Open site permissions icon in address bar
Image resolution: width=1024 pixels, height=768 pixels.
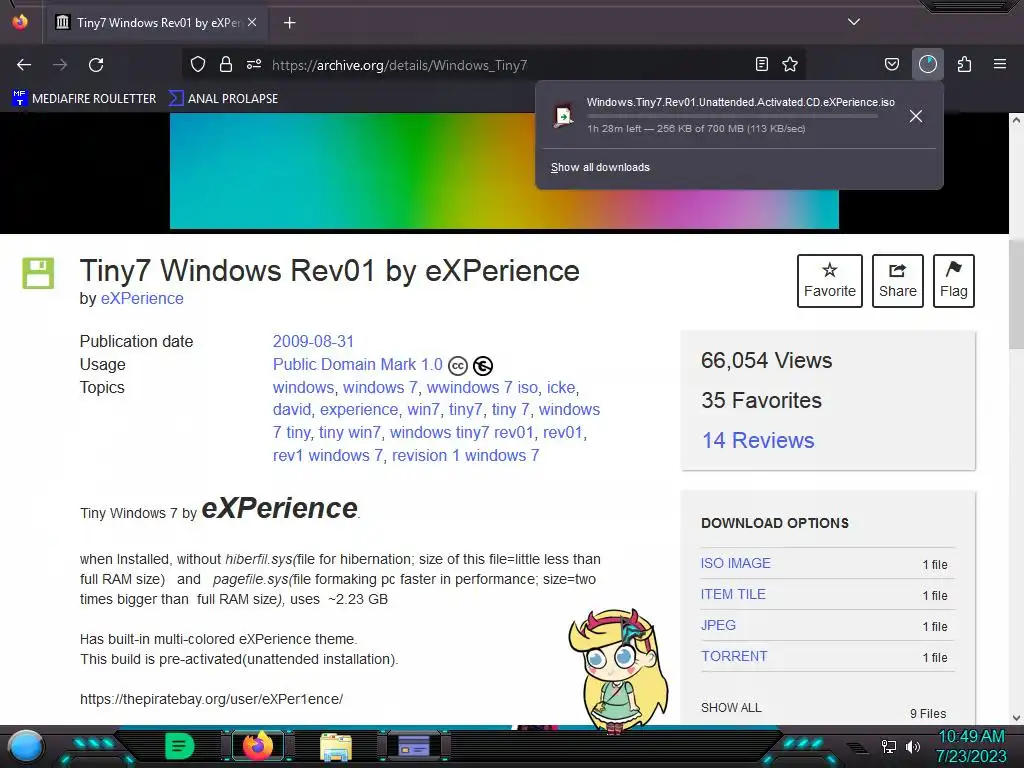point(254,64)
